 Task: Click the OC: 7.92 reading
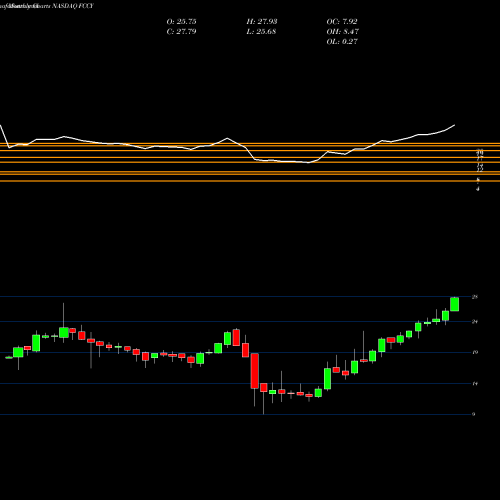(342, 22)
